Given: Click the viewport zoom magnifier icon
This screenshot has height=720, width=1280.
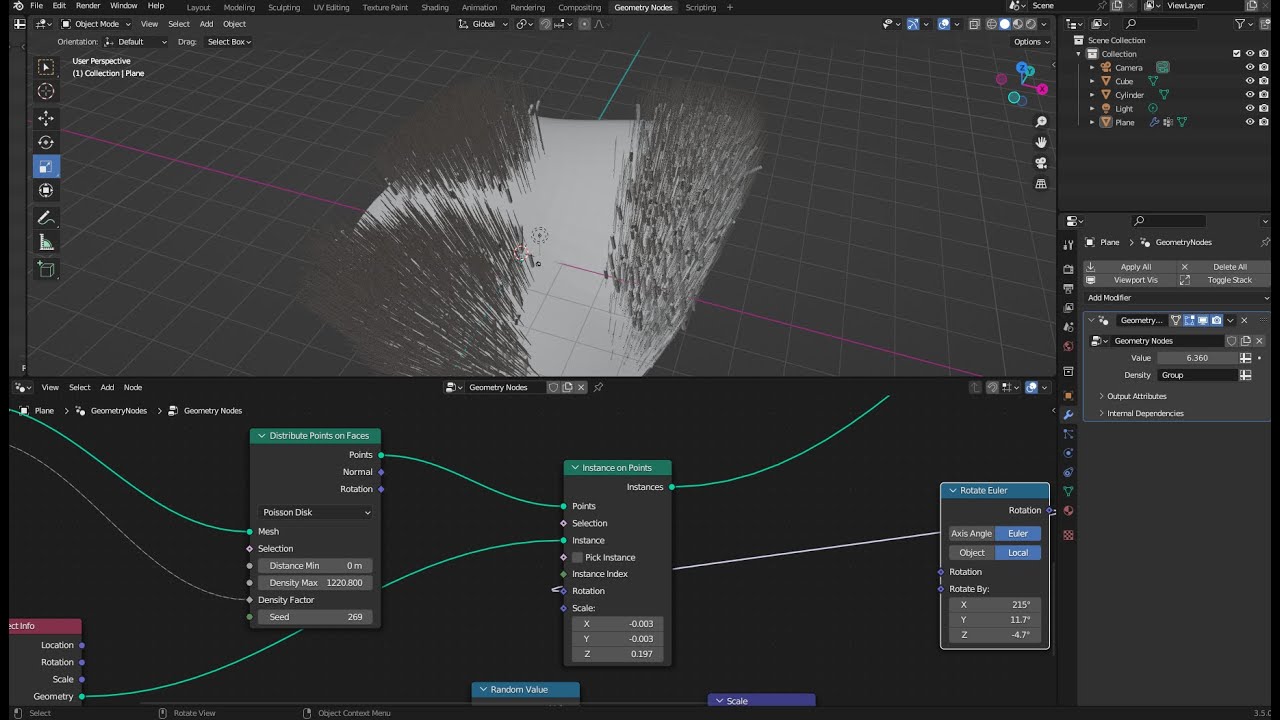Looking at the screenshot, I should coord(1041,122).
